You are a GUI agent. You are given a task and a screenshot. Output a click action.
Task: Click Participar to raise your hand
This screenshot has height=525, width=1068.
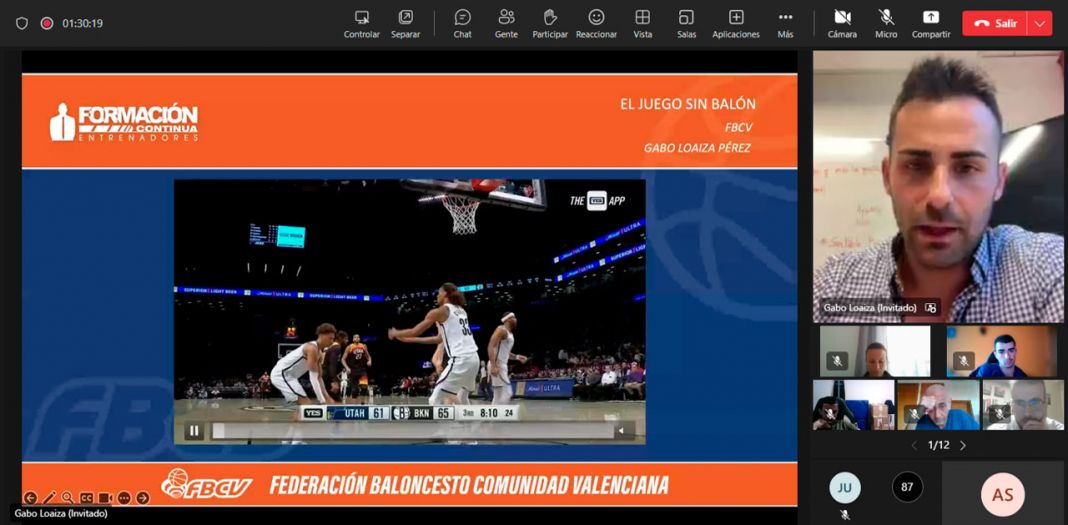(550, 23)
